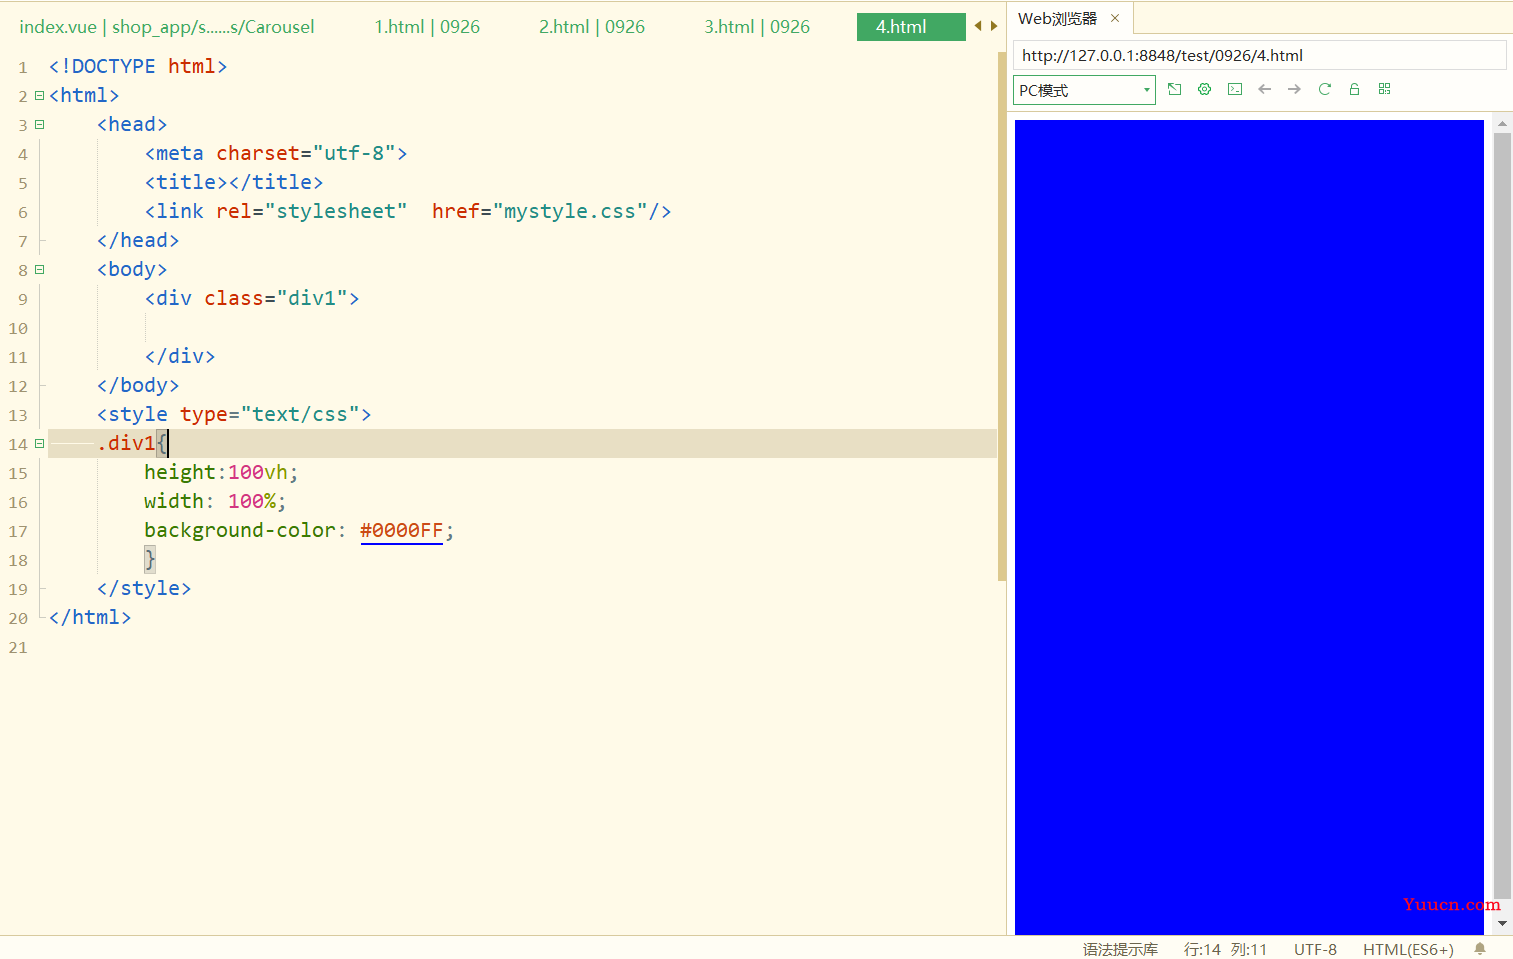
Task: Click the "mystyle.css" href value
Action: pyautogui.click(x=570, y=211)
